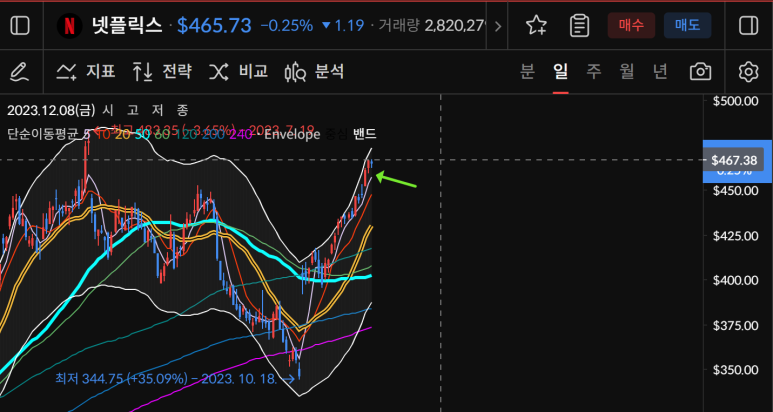This screenshot has width=773, height=412.
Task: Toggle the left sidebar panel icon
Action: 20,26
